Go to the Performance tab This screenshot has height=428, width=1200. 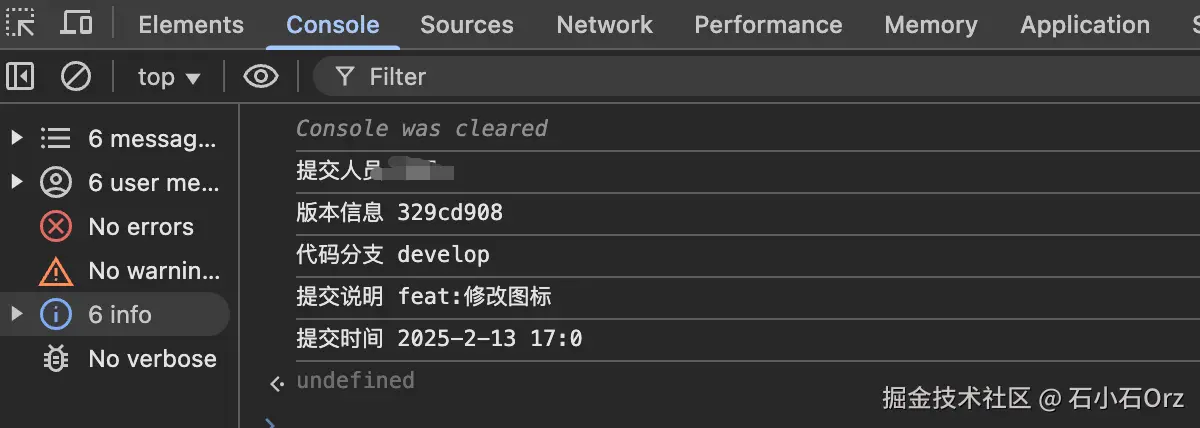768,25
